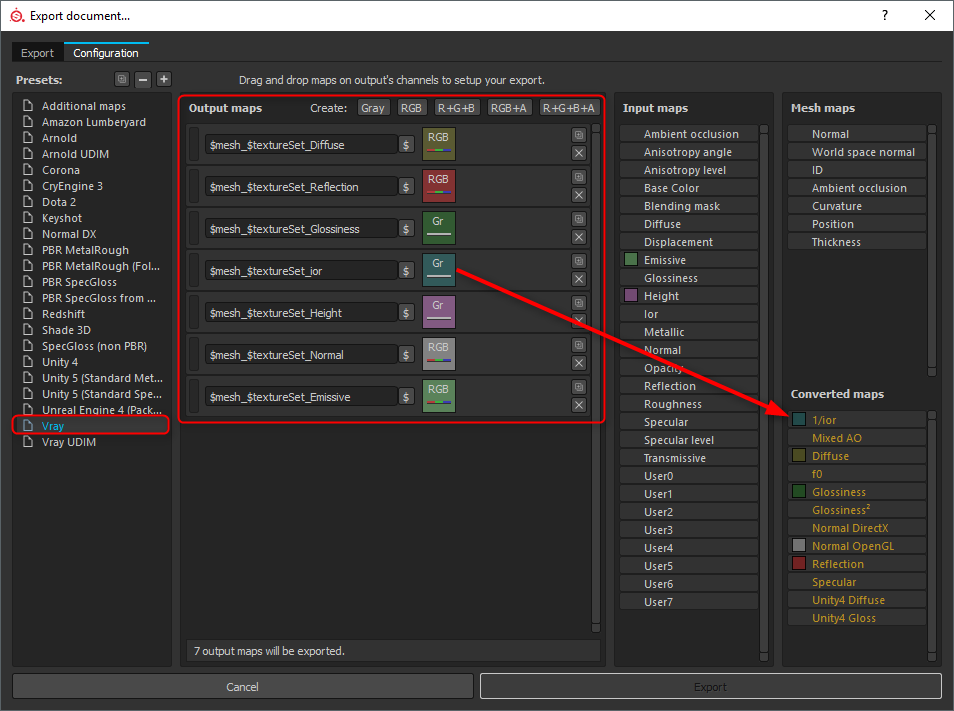This screenshot has height=711, width=954.
Task: Open help with the question mark icon
Action: 885,15
